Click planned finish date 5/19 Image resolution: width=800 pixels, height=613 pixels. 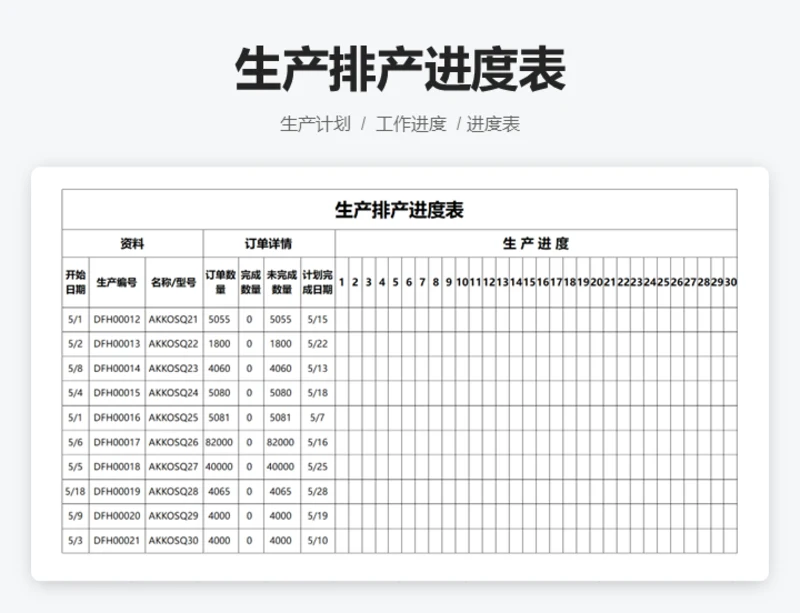(317, 516)
